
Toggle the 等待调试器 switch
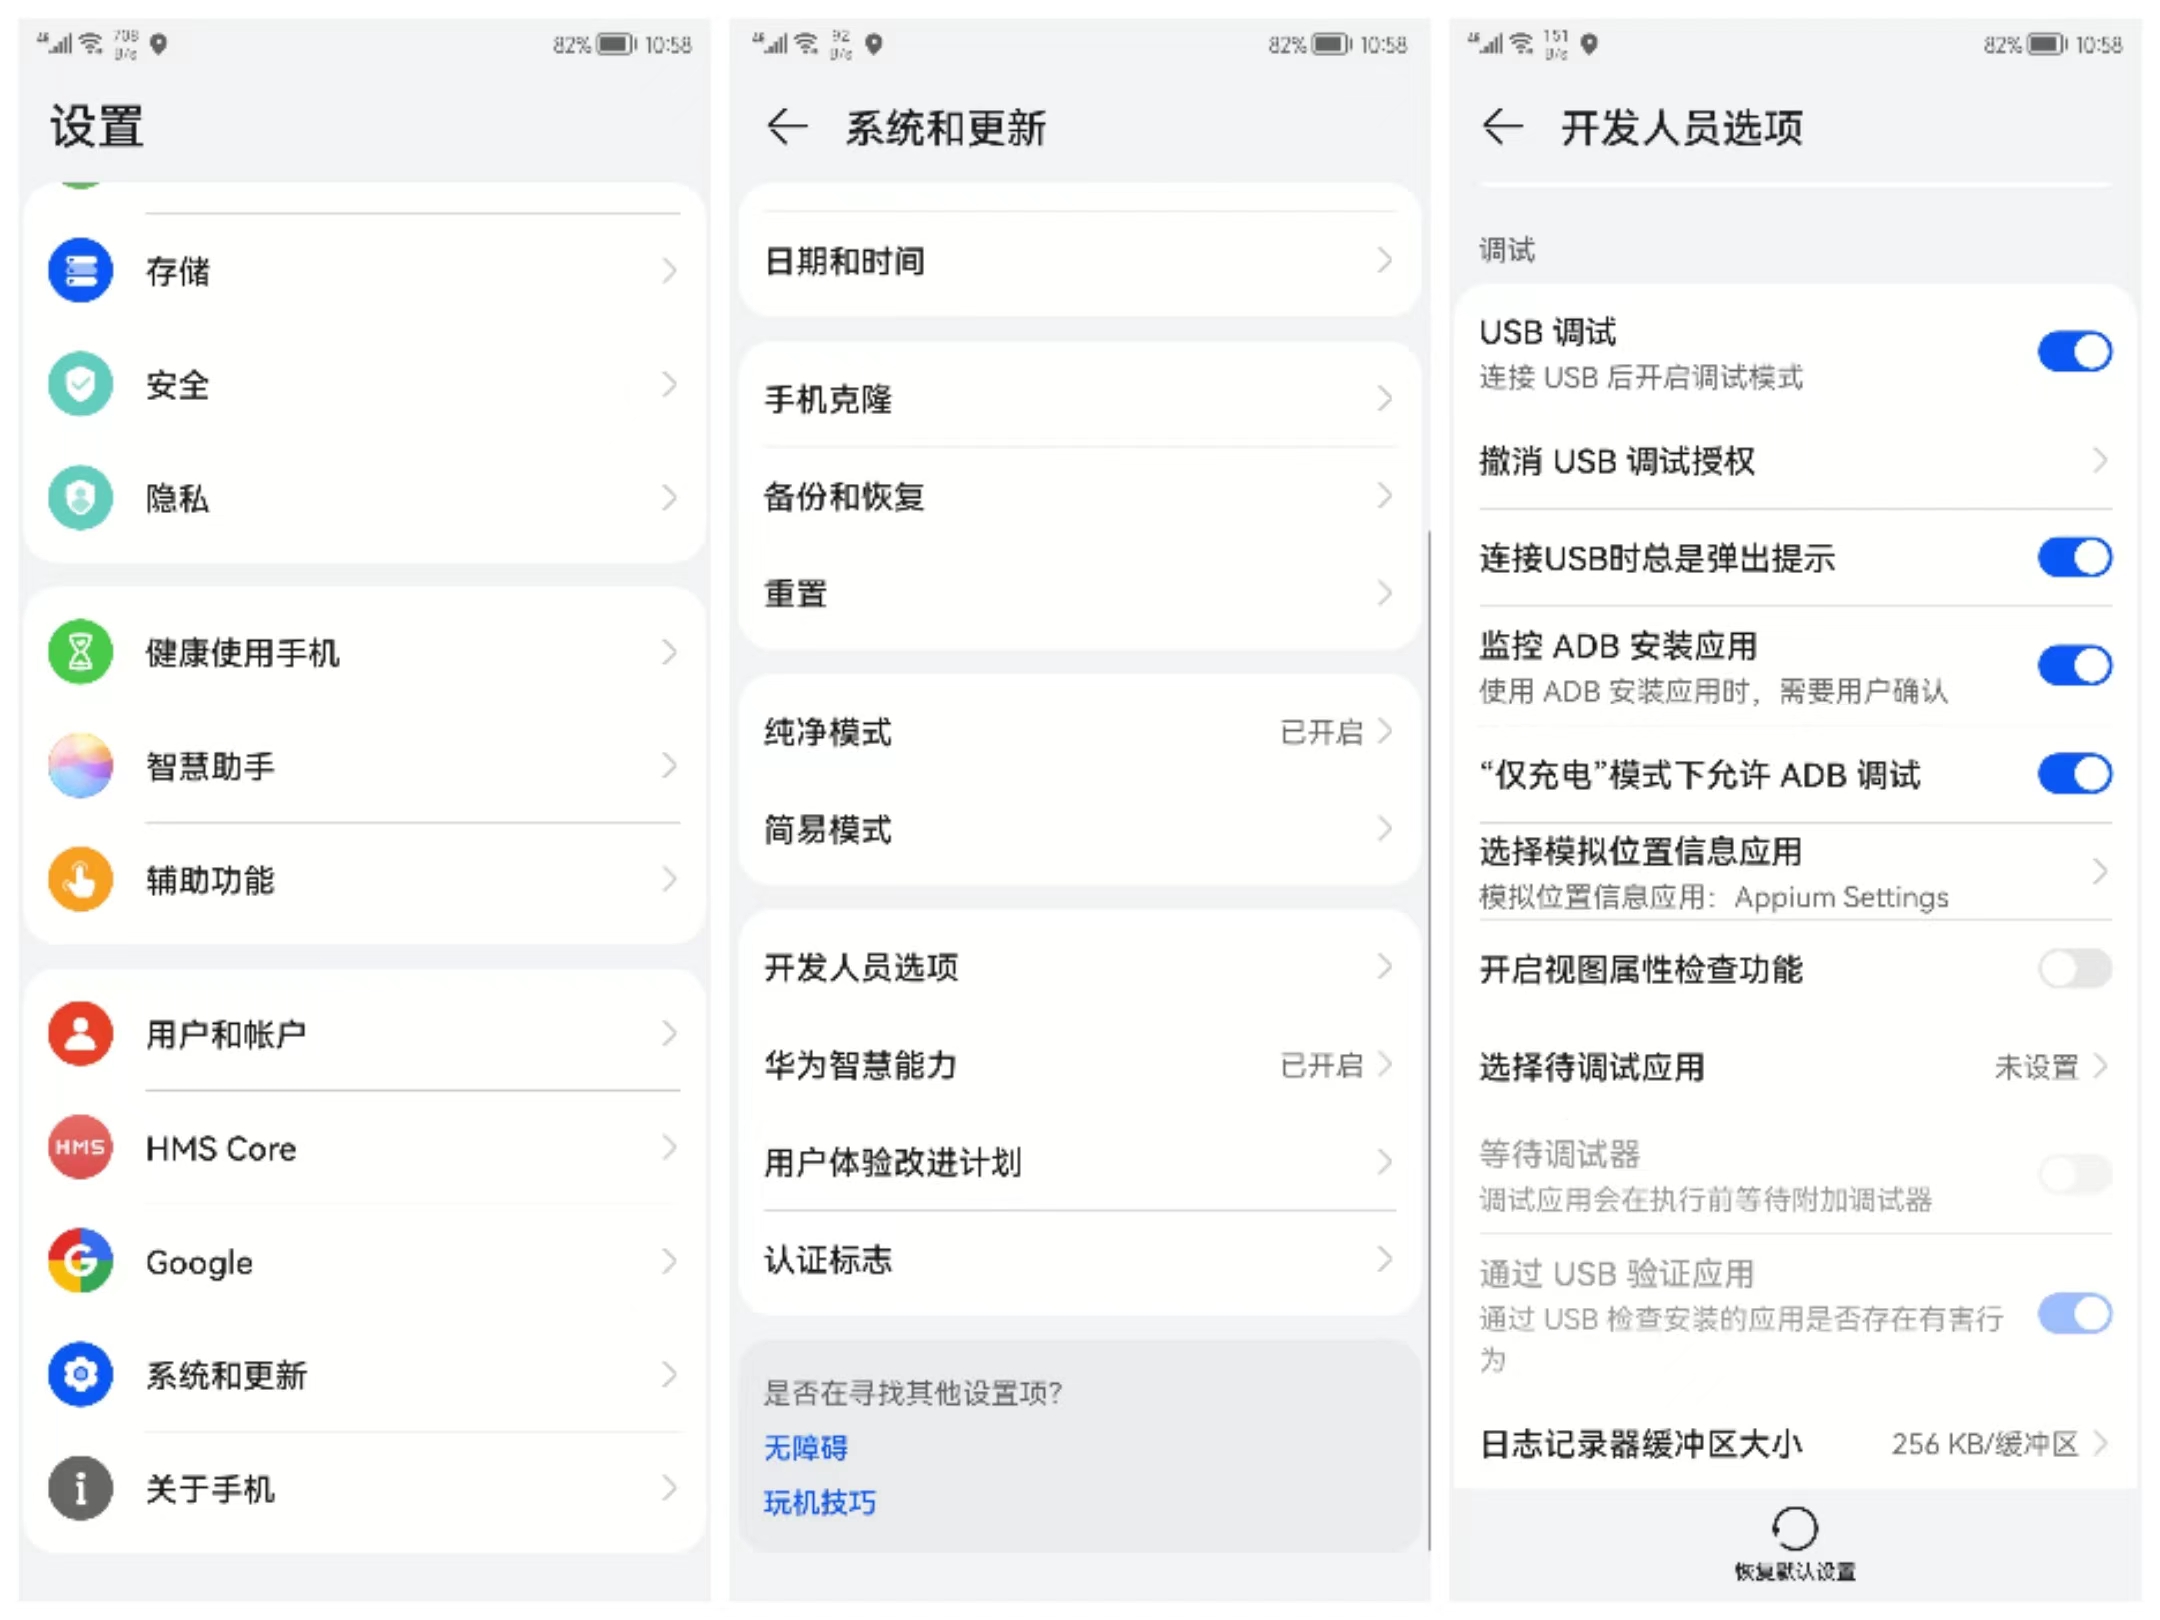coord(2075,1174)
